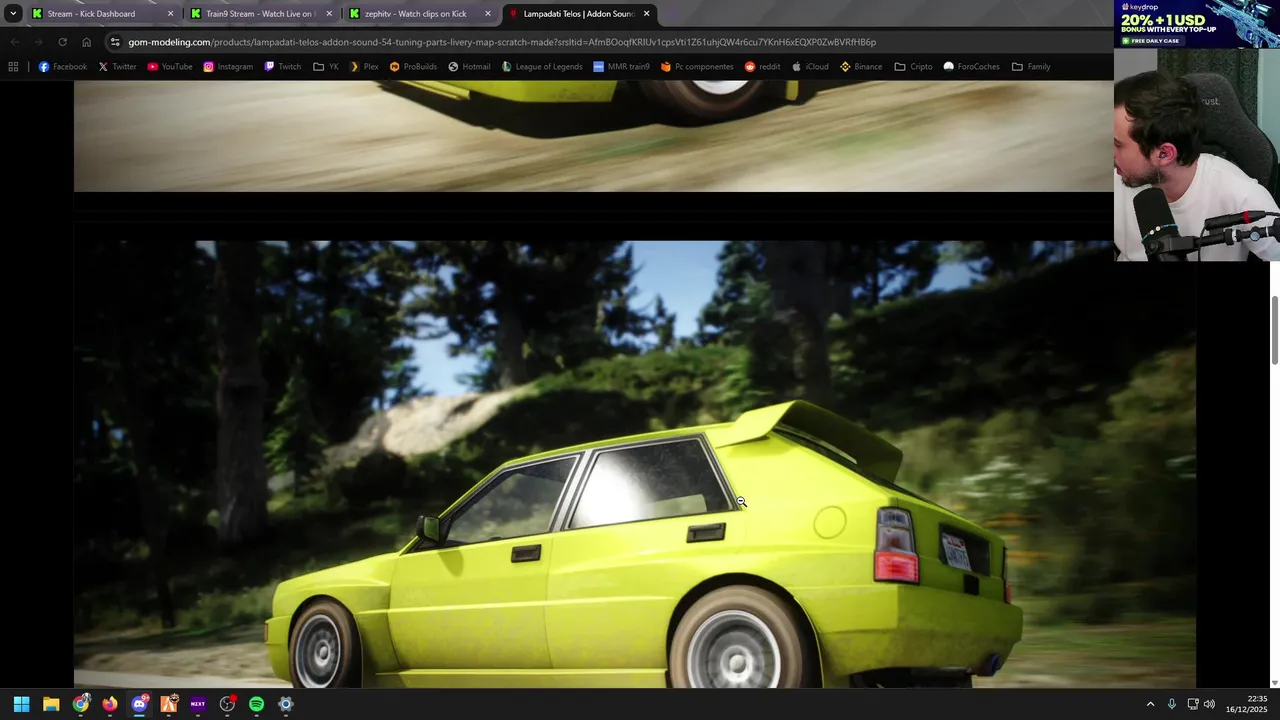Image resolution: width=1280 pixels, height=720 pixels.
Task: Open the tab search dropdown
Action: coord(13,14)
